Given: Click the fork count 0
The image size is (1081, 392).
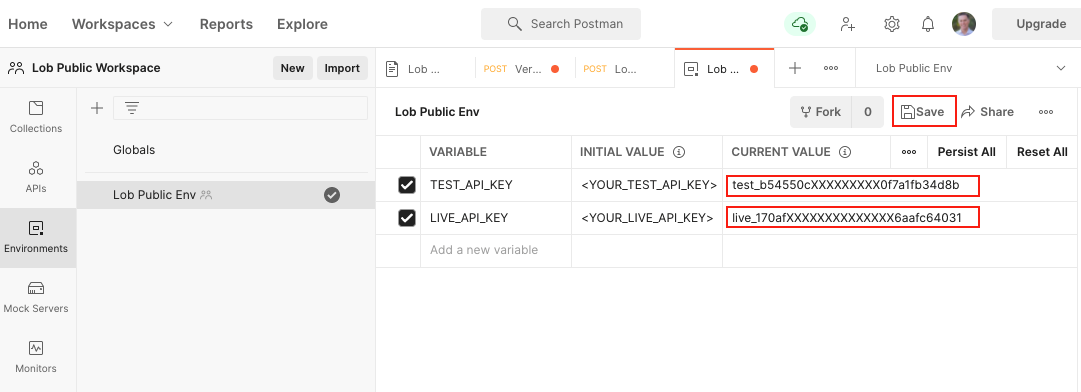Looking at the screenshot, I should tap(867, 112).
